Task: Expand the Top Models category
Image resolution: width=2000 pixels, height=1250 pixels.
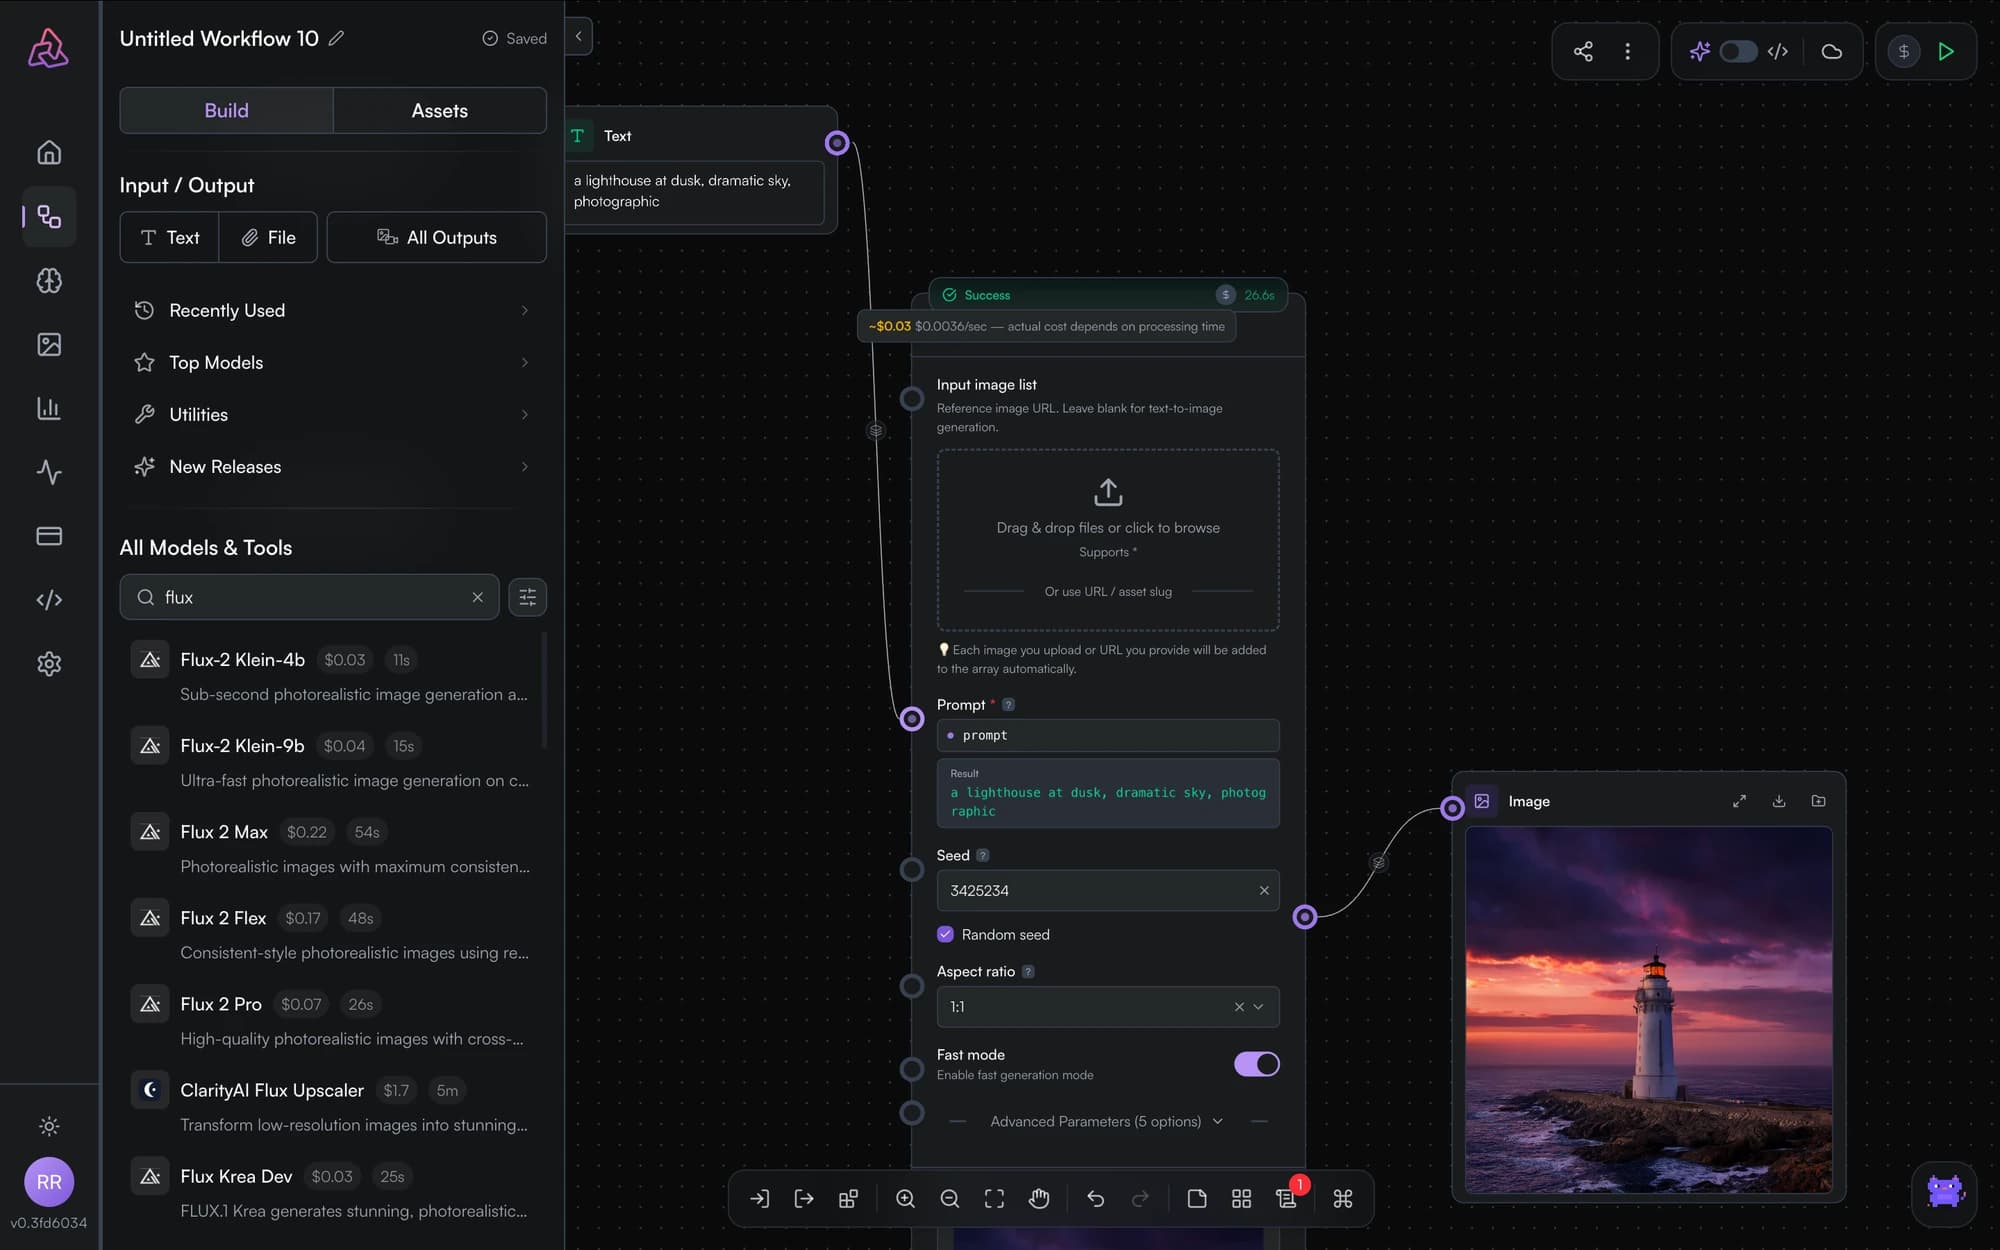Action: click(332, 362)
